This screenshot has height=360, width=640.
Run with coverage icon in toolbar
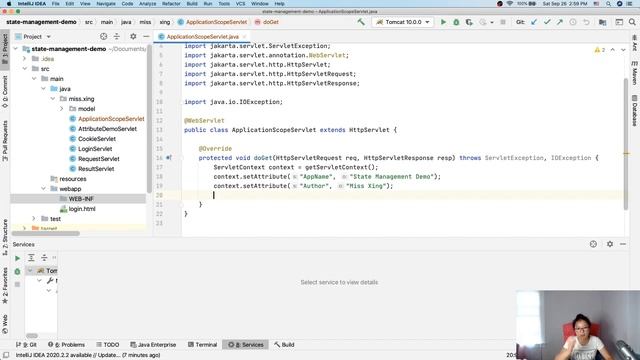pyautogui.click(x=469, y=22)
